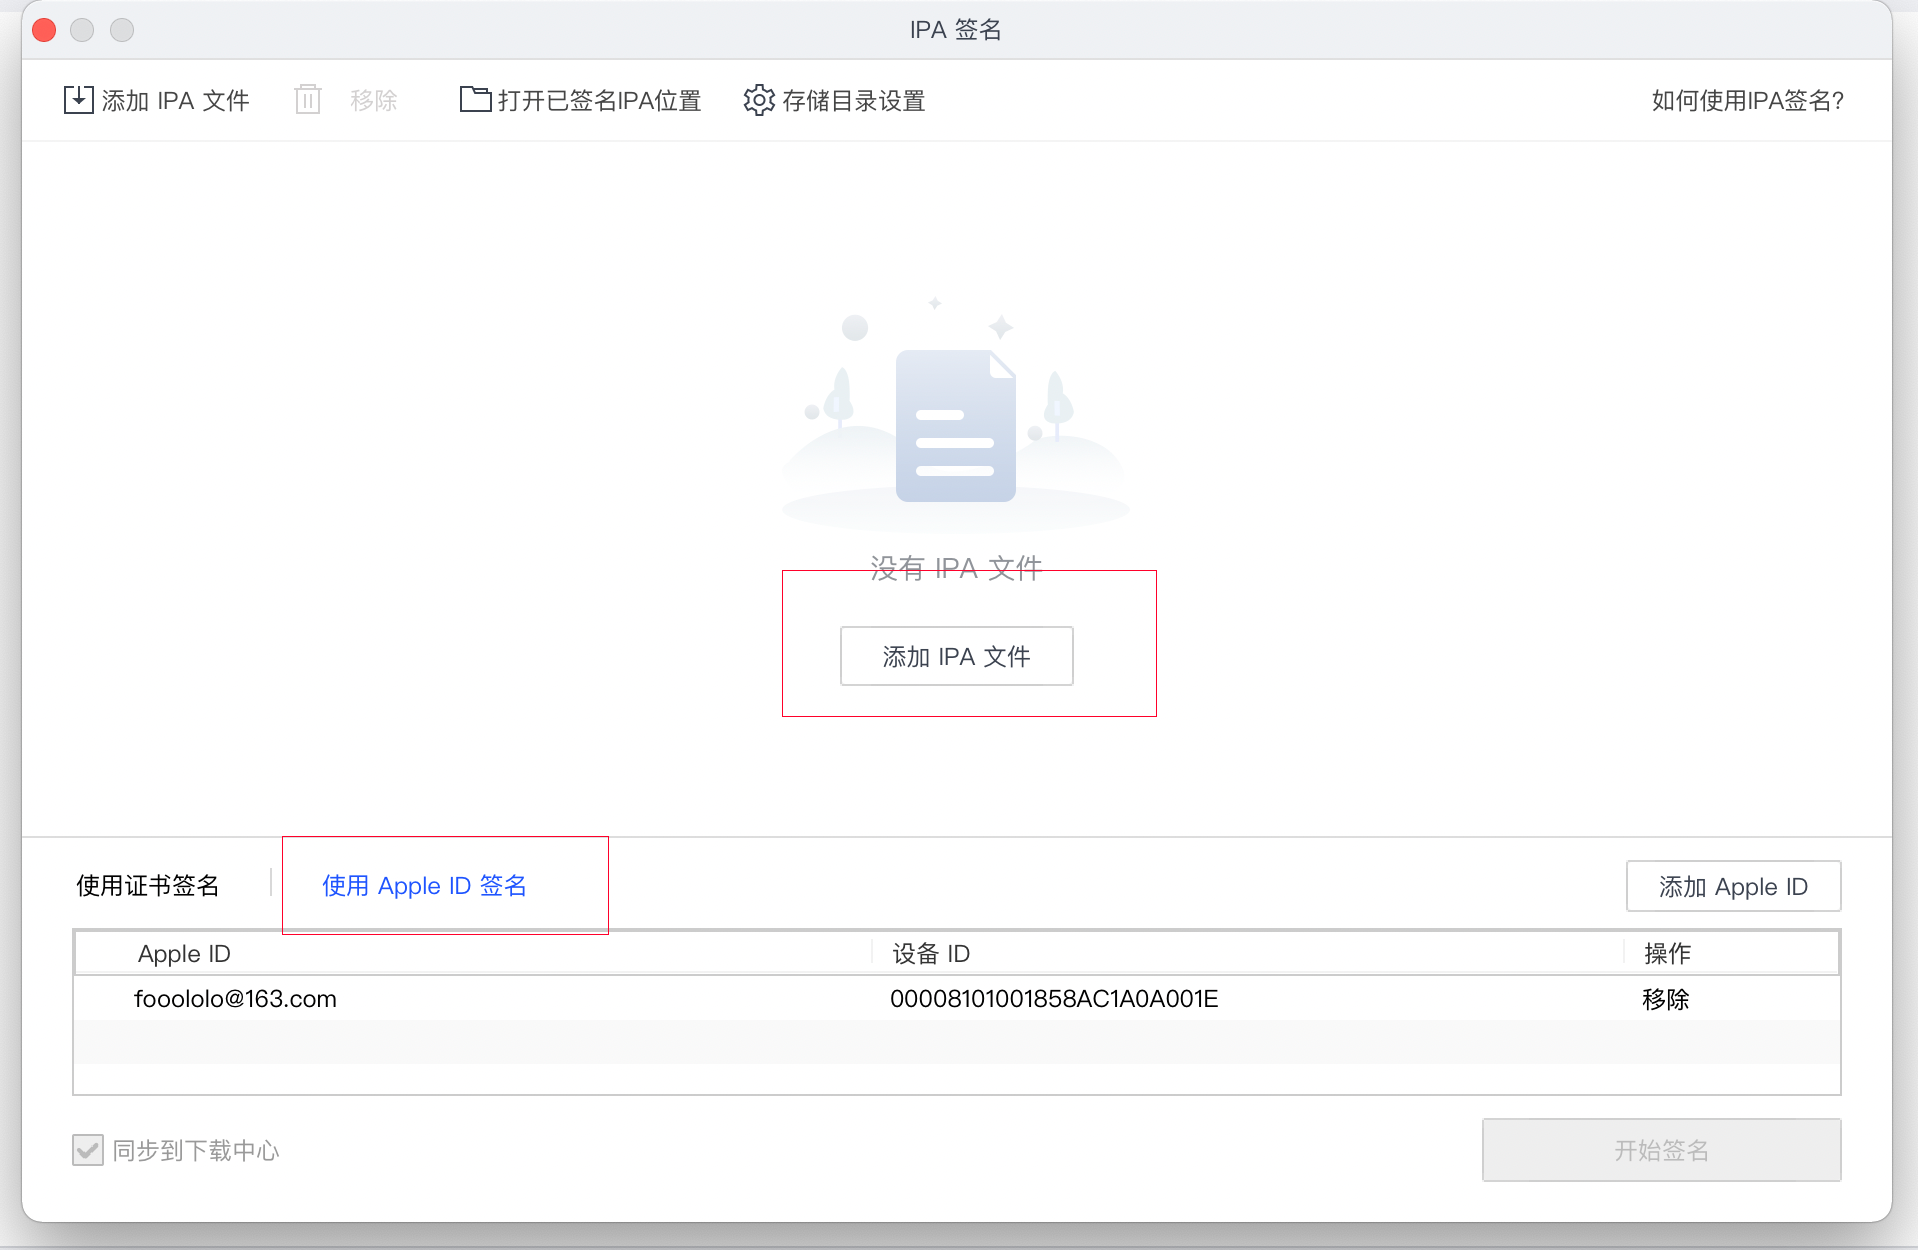
Task: Open the 如何使用IPA签名? help link
Action: click(x=1747, y=100)
